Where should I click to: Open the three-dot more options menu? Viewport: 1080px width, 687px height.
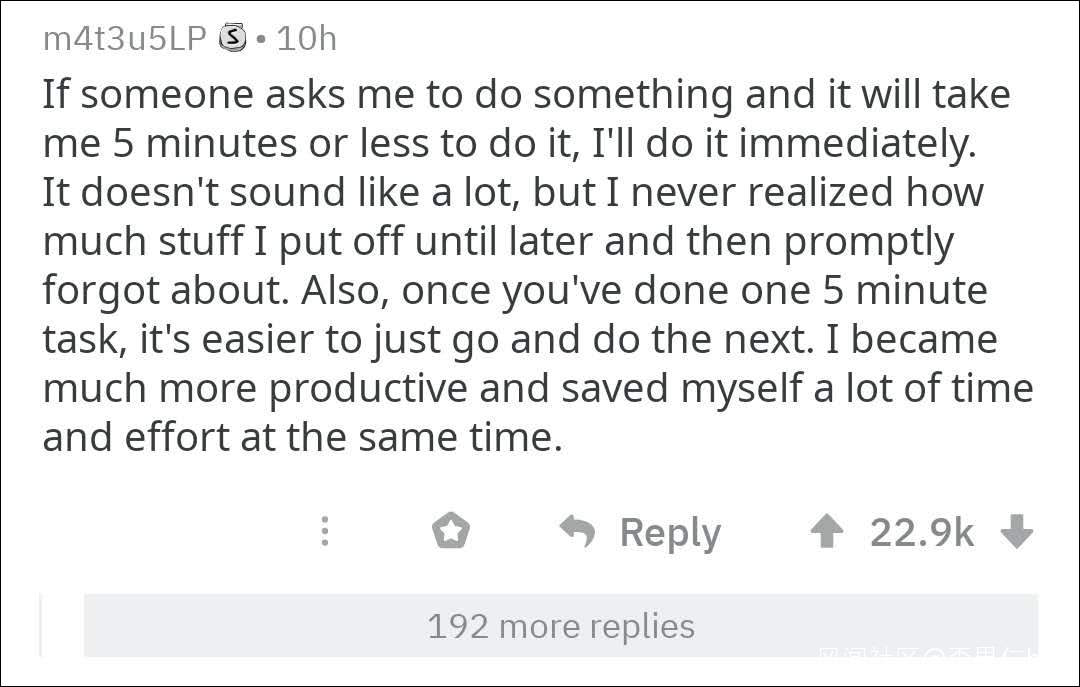324,531
